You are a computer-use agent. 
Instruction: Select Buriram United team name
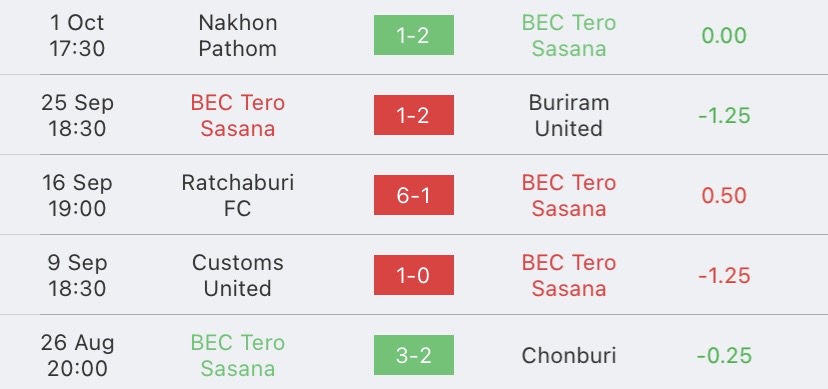coord(569,116)
